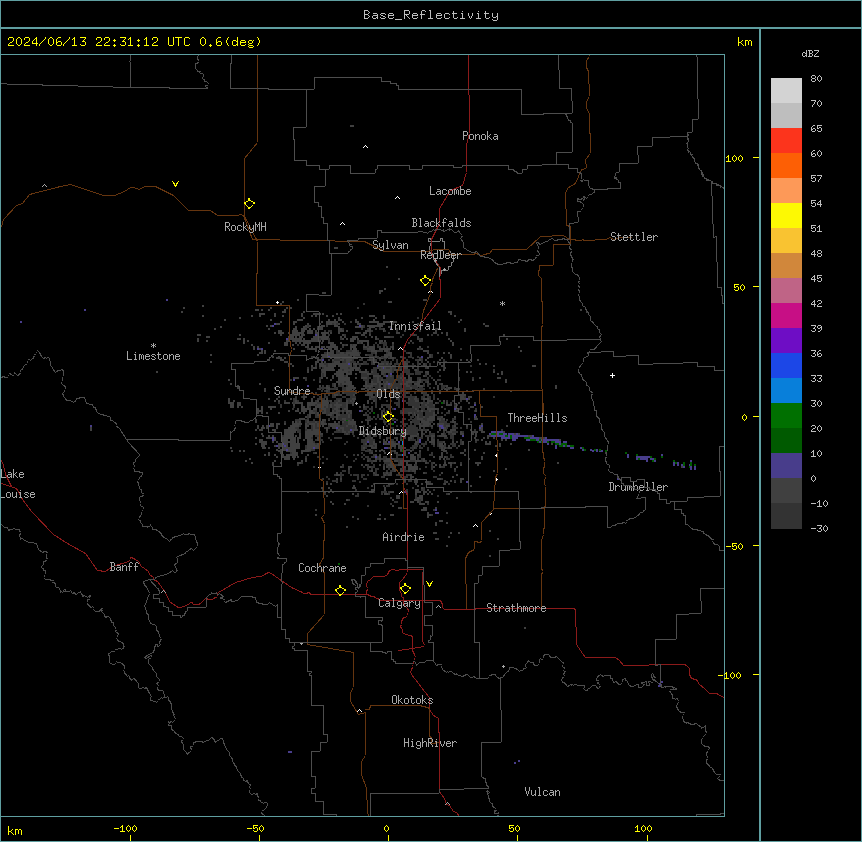Image resolution: width=862 pixels, height=842 pixels.
Task: Click the yellow diamond marker above RockyMH
Action: tap(249, 203)
